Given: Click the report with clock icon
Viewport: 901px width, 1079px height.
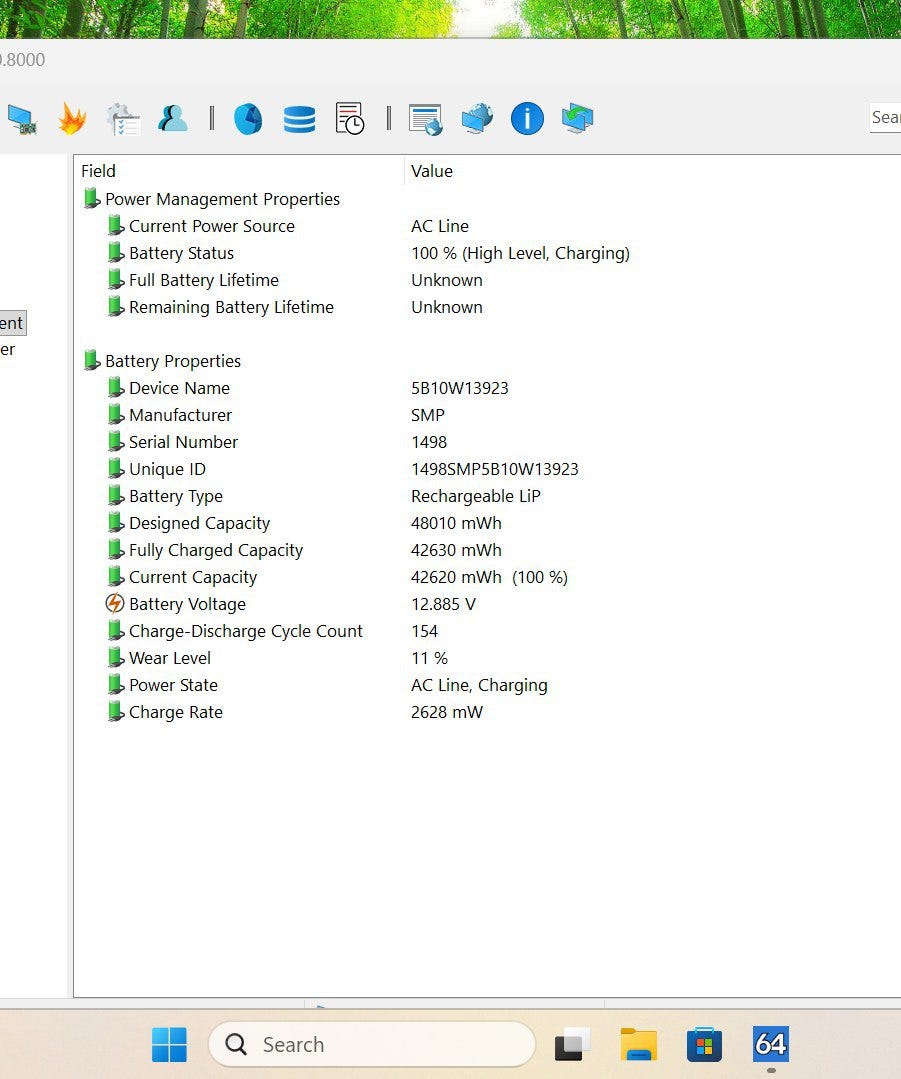Looking at the screenshot, I should [x=349, y=119].
